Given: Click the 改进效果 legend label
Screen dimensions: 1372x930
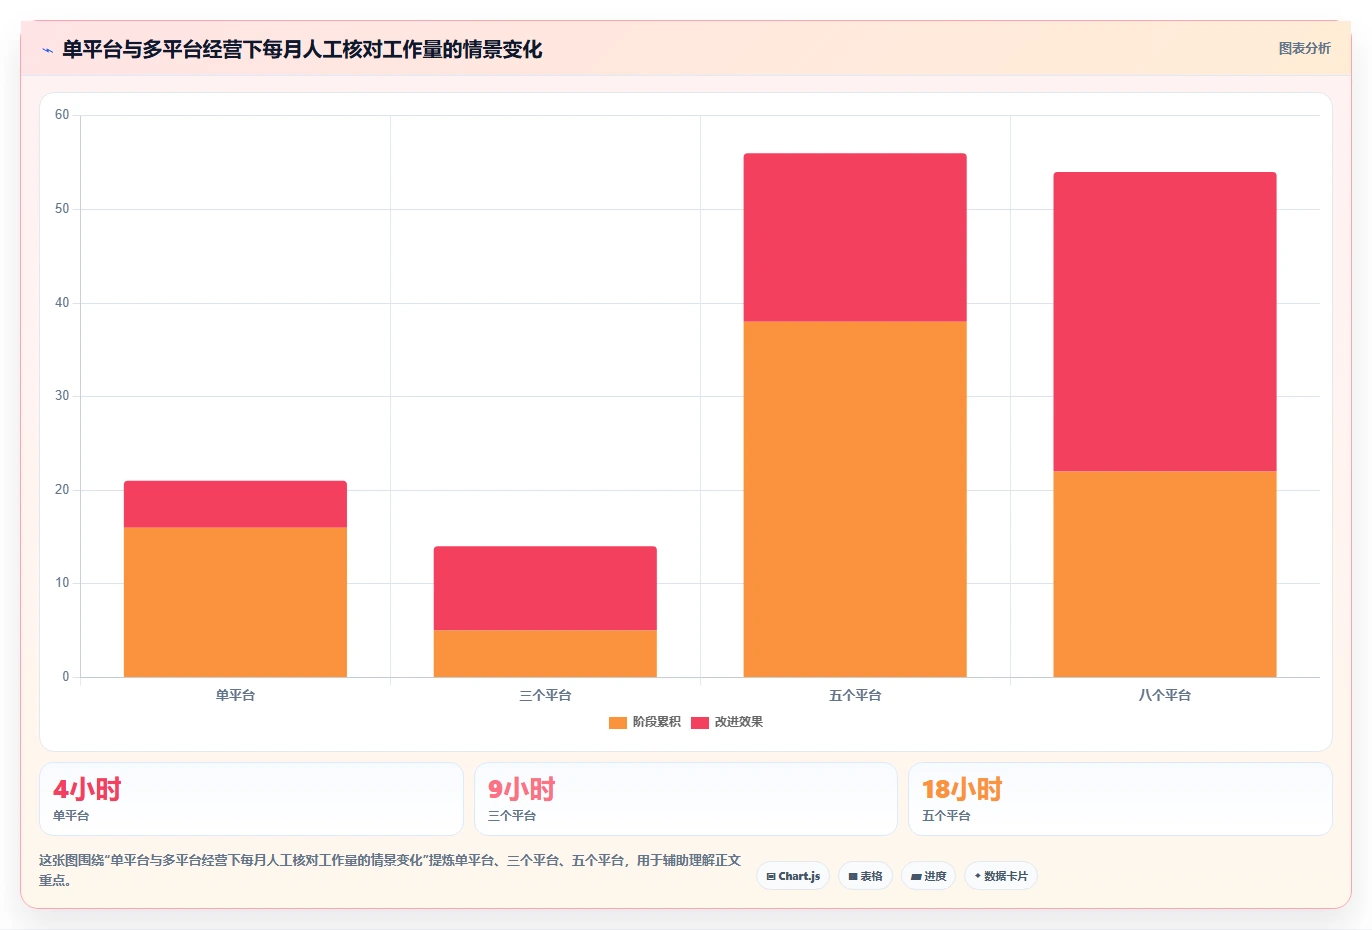Looking at the screenshot, I should coord(738,722).
